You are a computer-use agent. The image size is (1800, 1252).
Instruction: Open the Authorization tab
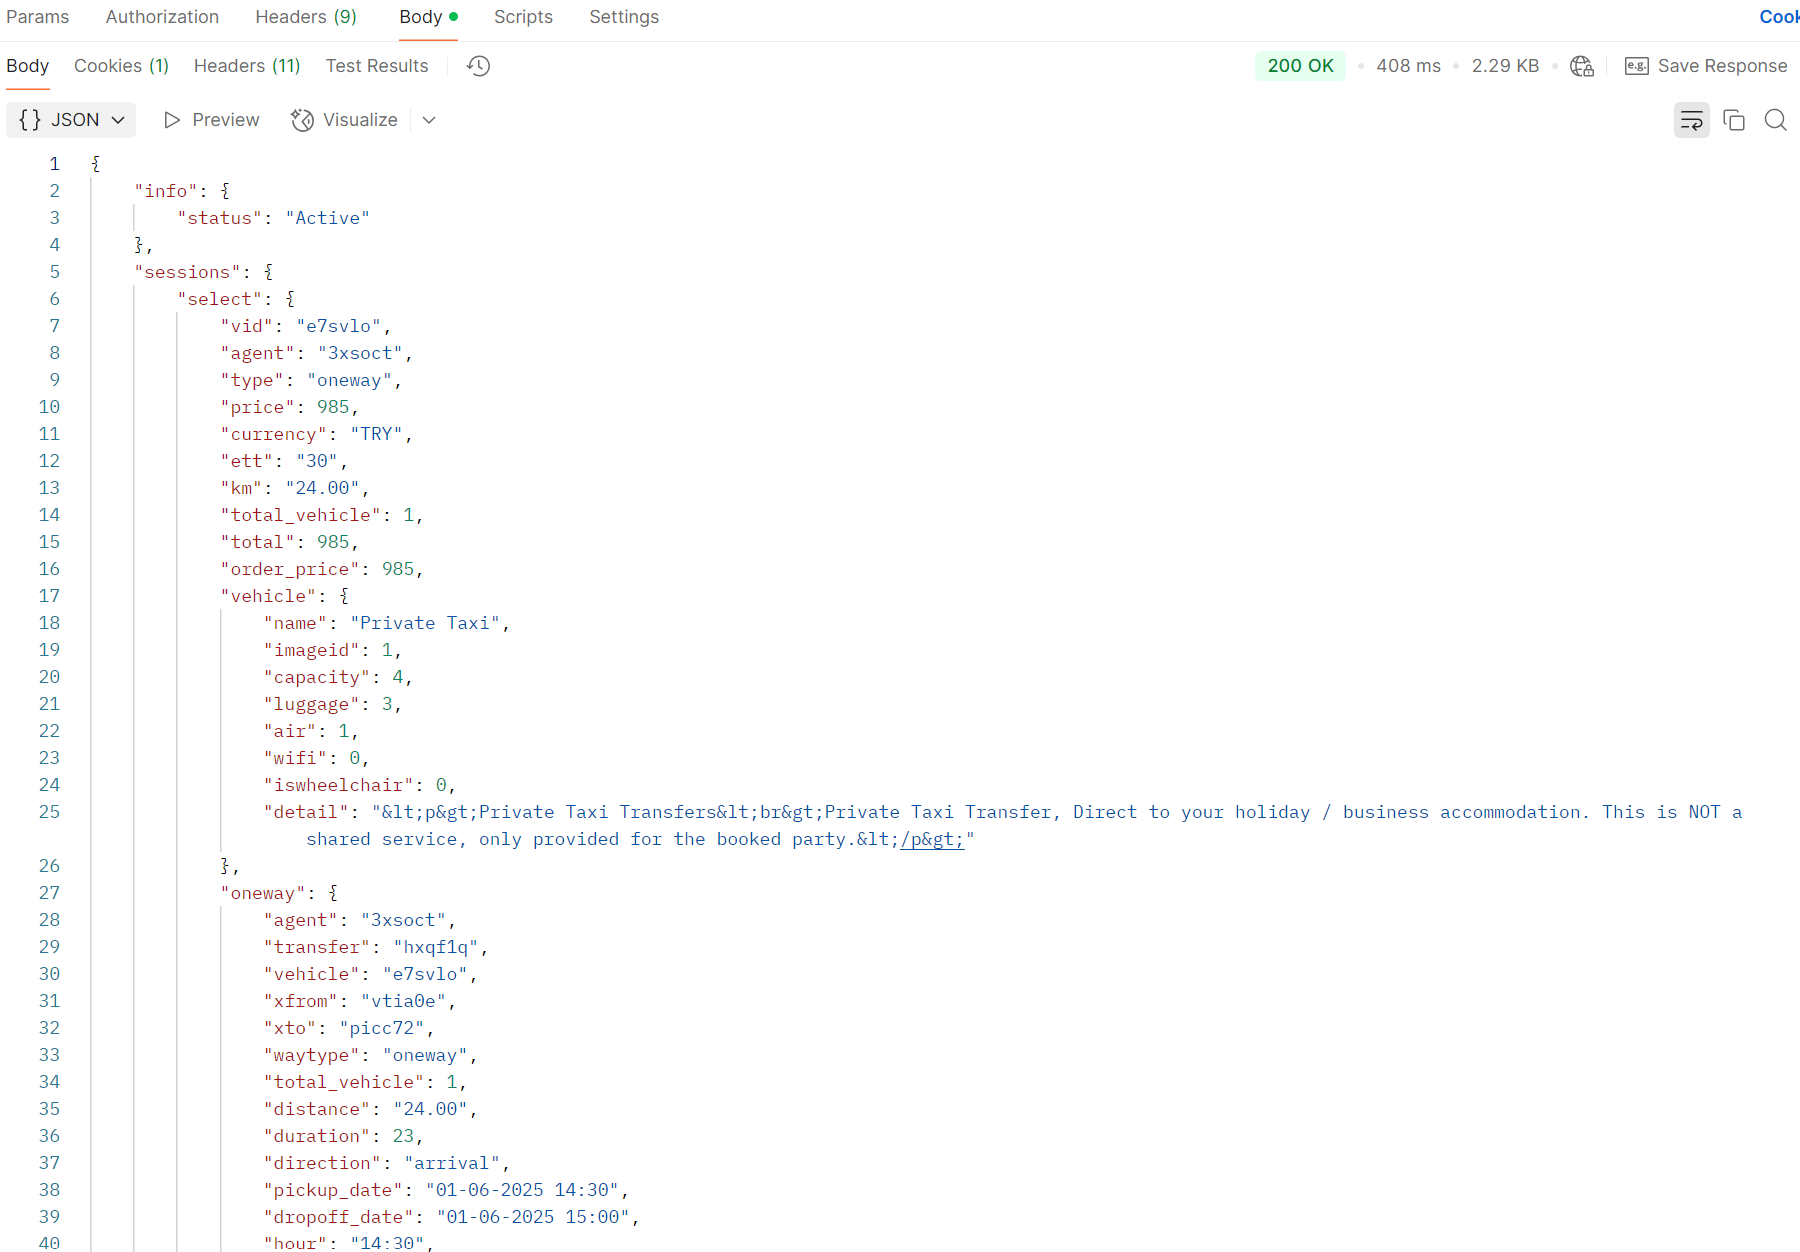pos(162,17)
